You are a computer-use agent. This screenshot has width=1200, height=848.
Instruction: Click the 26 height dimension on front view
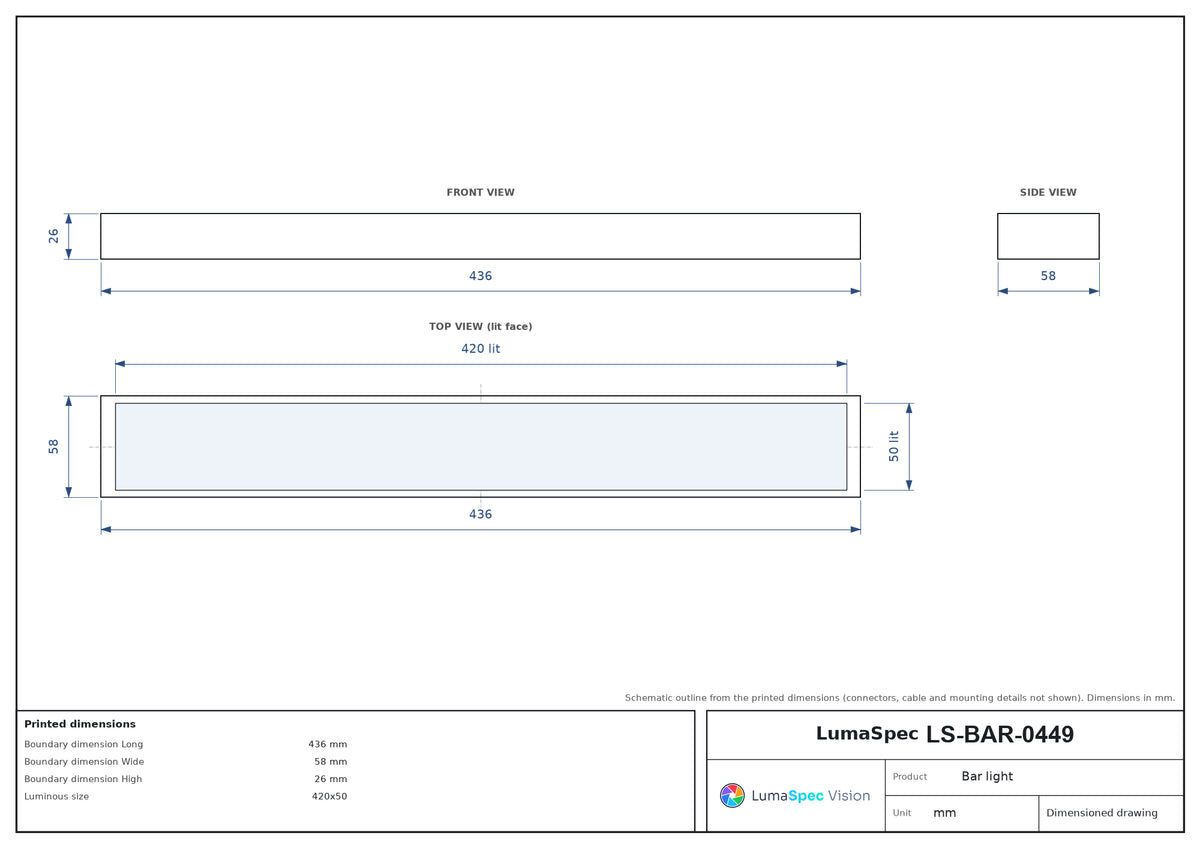click(54, 236)
